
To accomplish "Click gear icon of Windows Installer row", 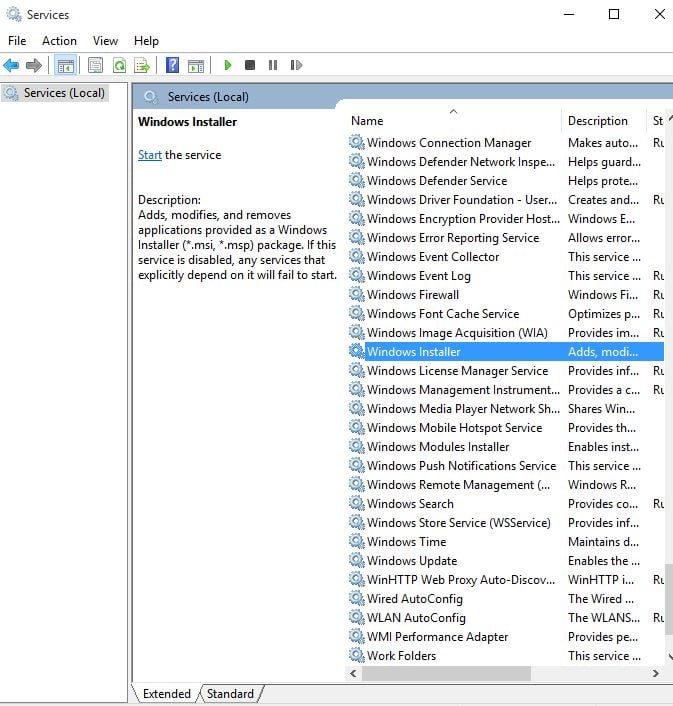I will [357, 351].
